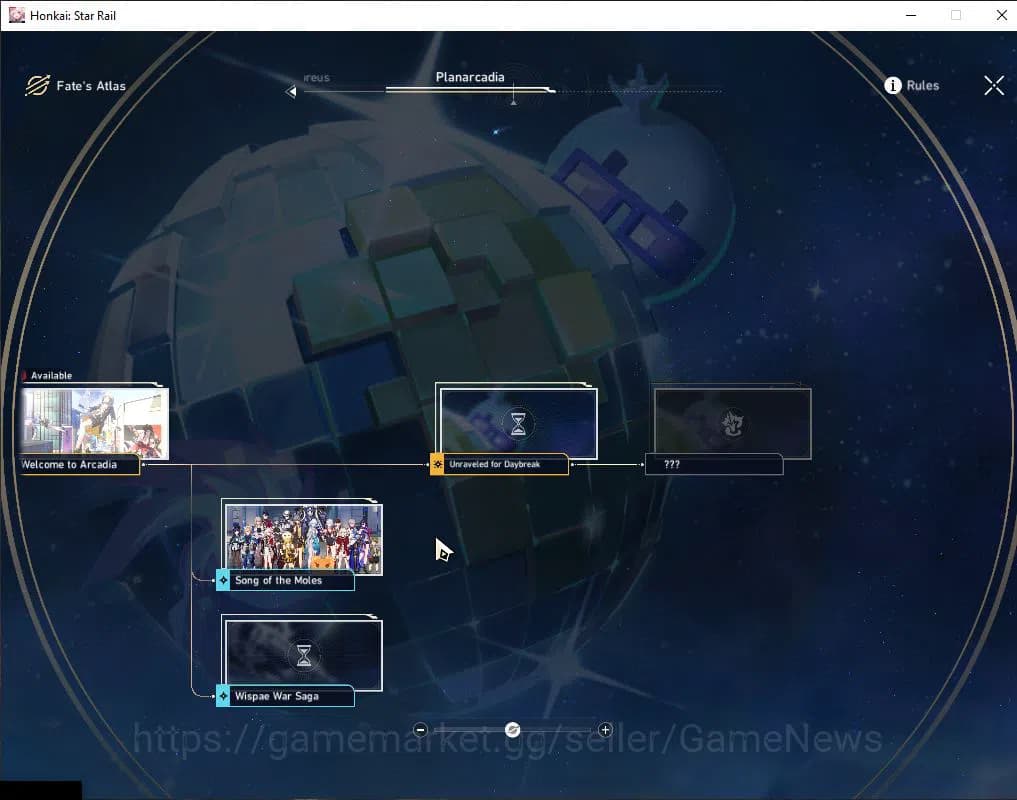Click the locked emblem icon on the ??? card
The height and width of the screenshot is (800, 1017).
[731, 423]
